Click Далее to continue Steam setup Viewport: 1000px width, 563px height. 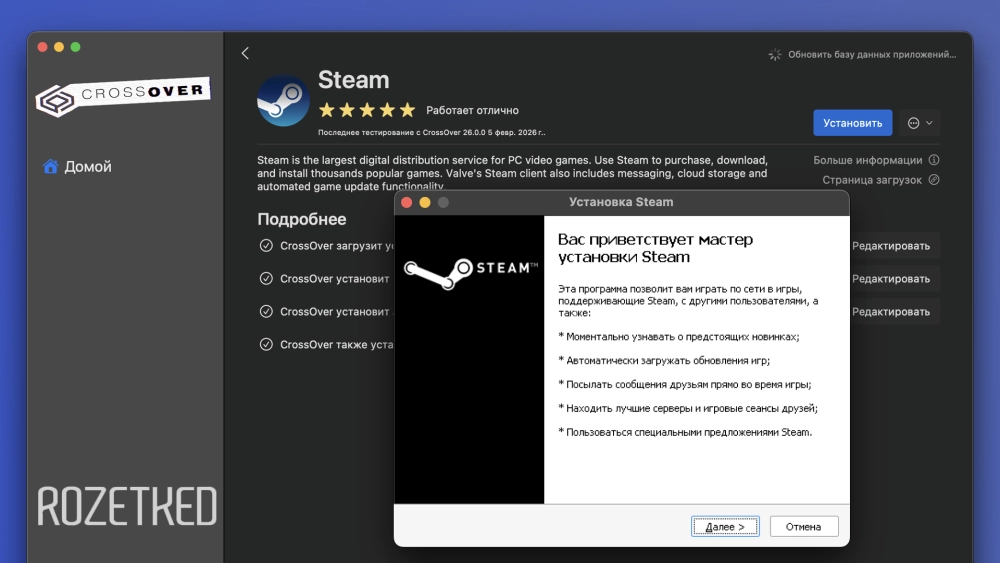pos(725,527)
